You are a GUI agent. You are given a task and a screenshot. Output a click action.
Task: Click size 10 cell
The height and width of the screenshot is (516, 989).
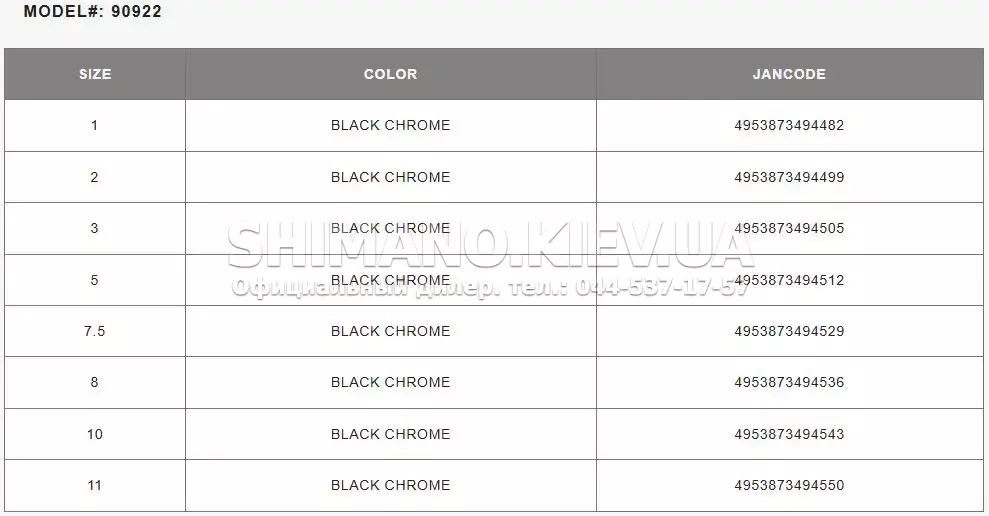[x=95, y=433]
